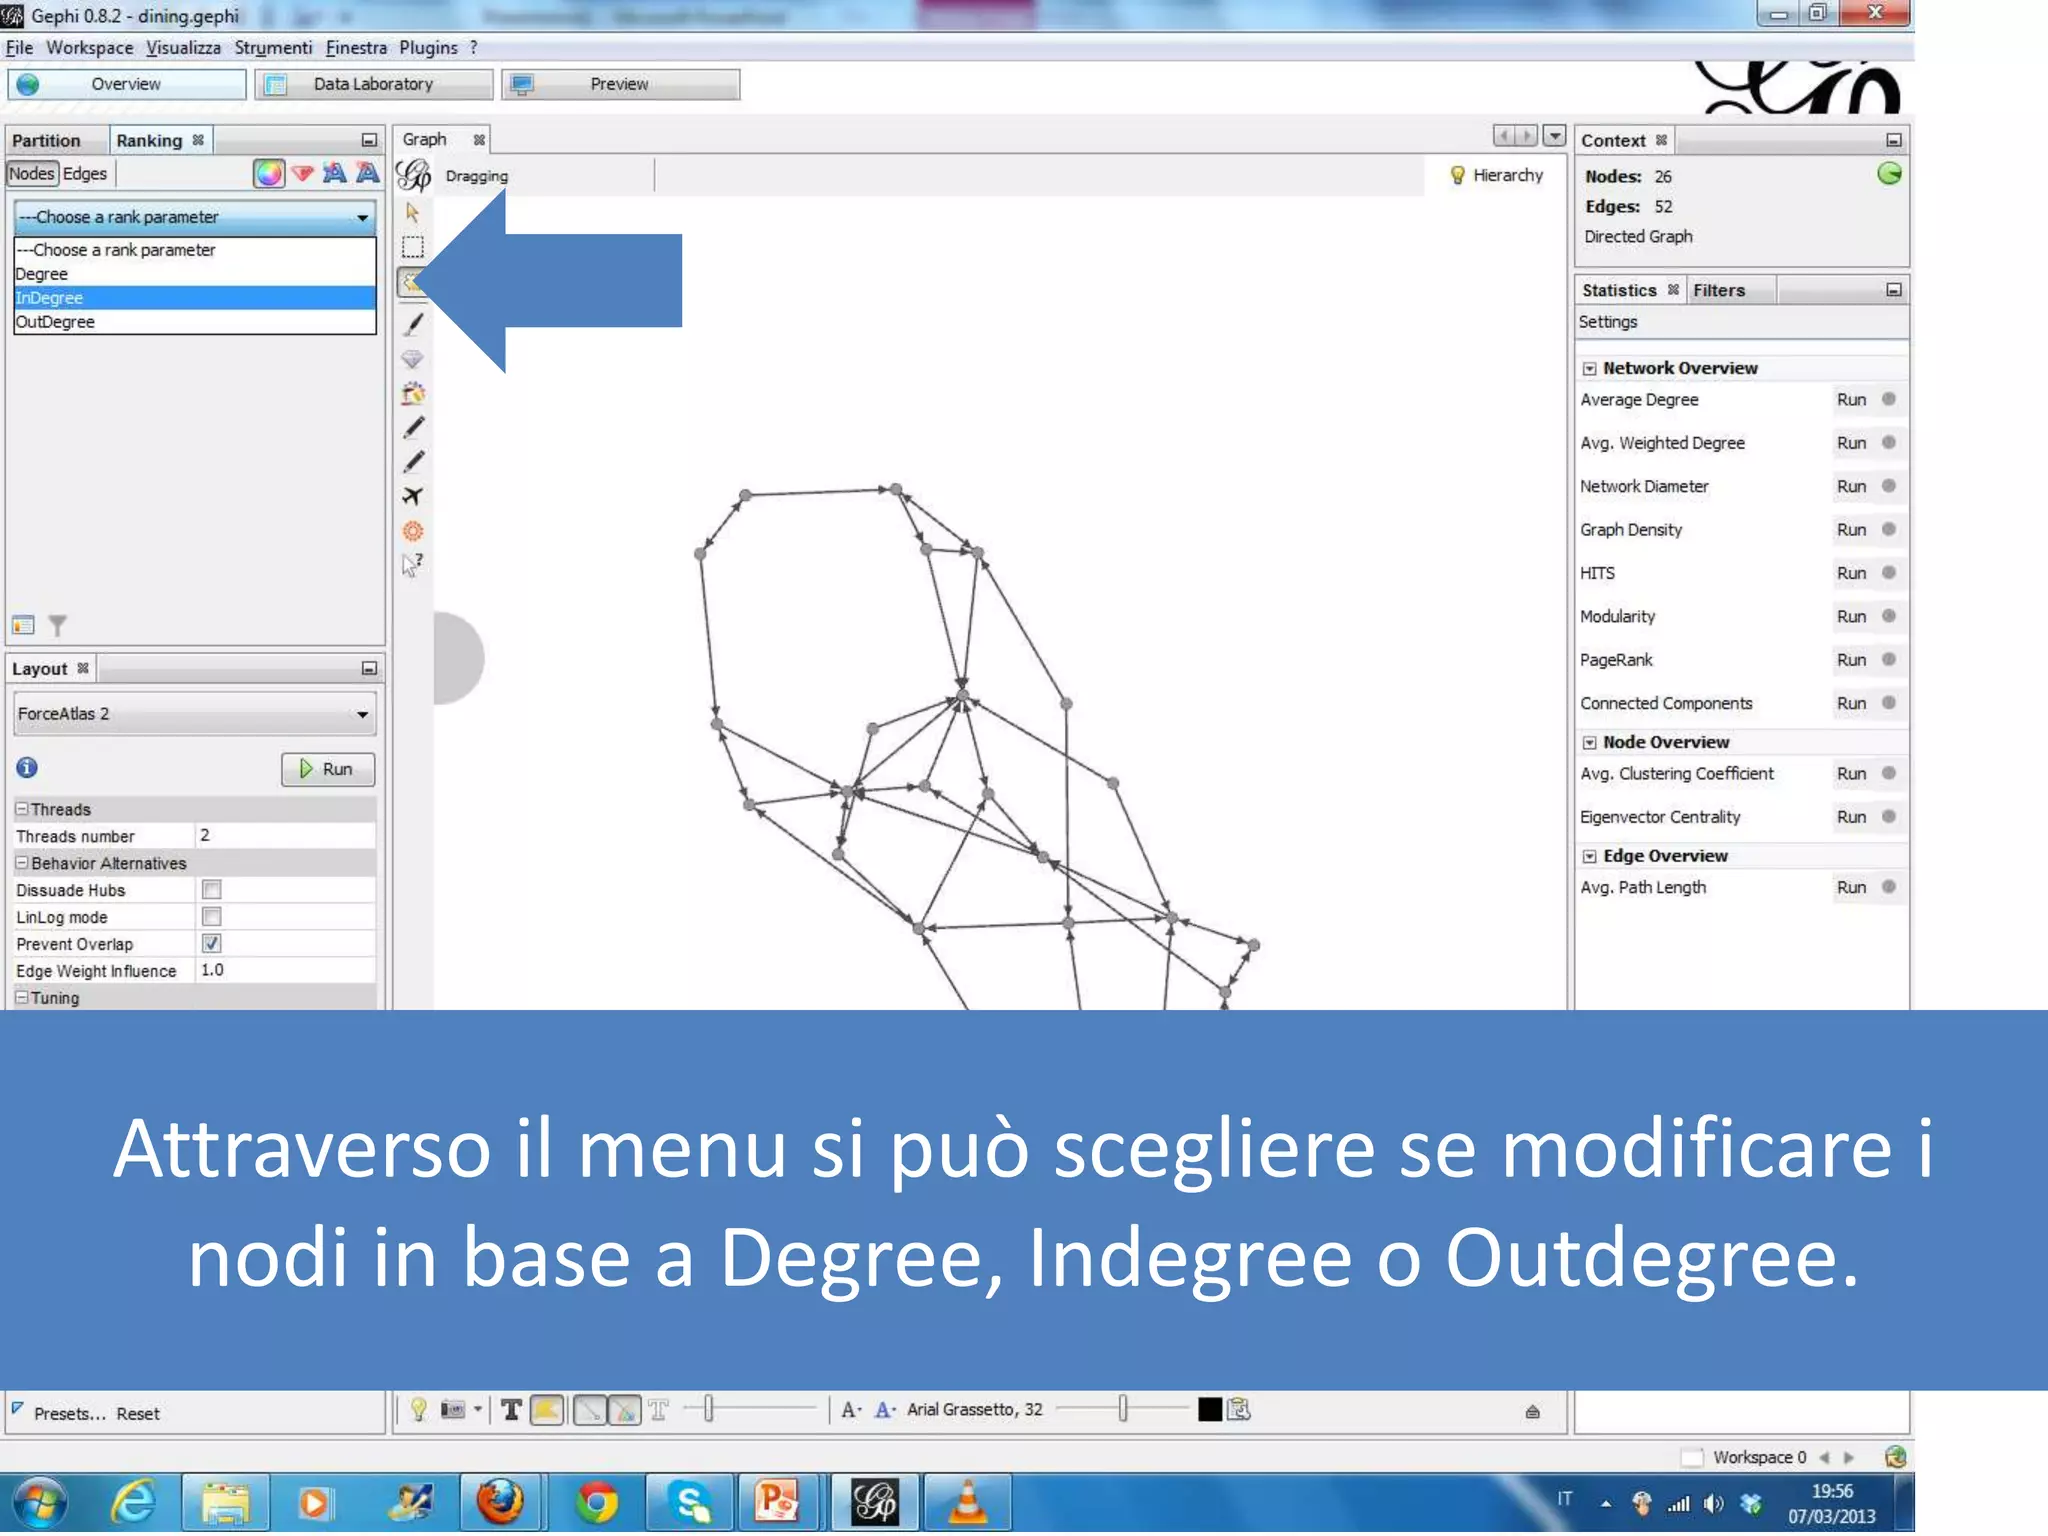Select the rectangle selection tool

(412, 247)
